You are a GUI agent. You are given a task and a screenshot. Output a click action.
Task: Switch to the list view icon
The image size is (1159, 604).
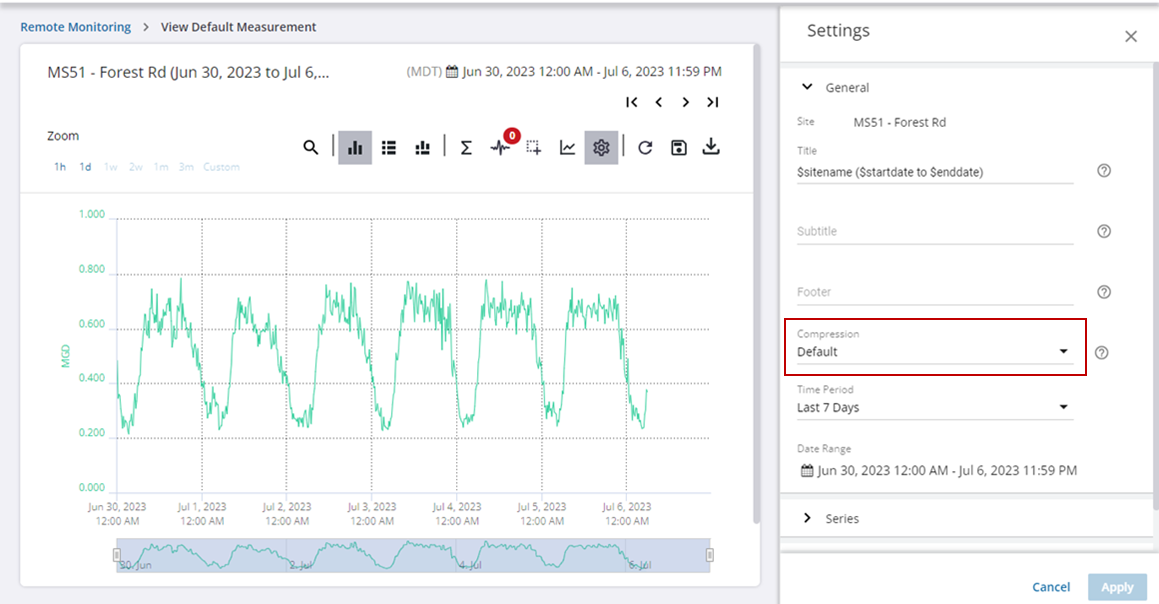(389, 148)
